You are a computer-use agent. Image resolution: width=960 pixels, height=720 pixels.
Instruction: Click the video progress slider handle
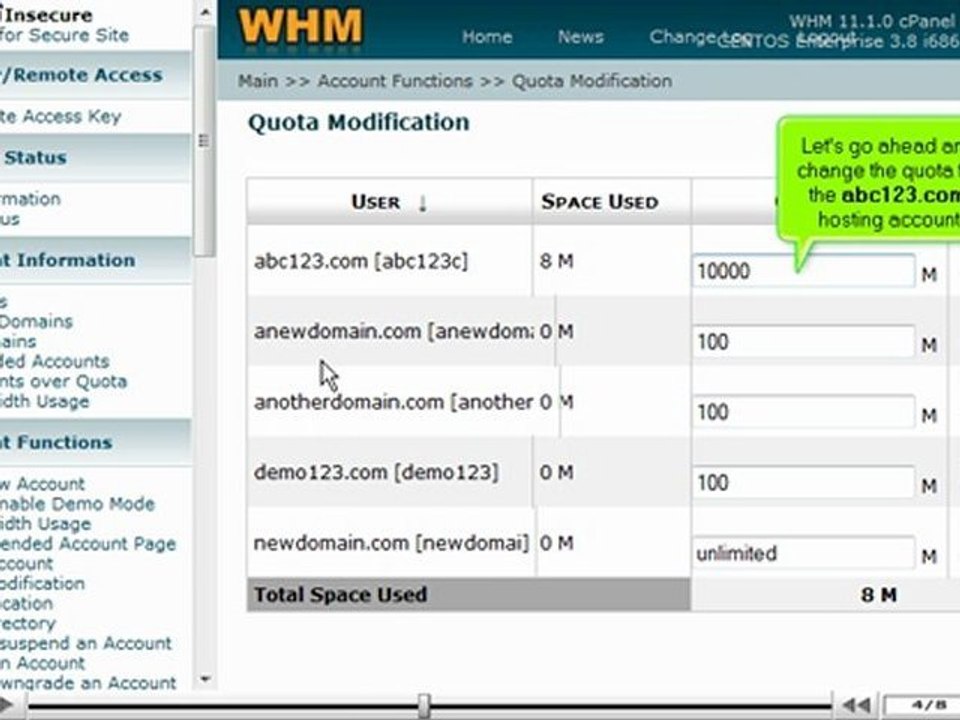pyautogui.click(x=424, y=707)
